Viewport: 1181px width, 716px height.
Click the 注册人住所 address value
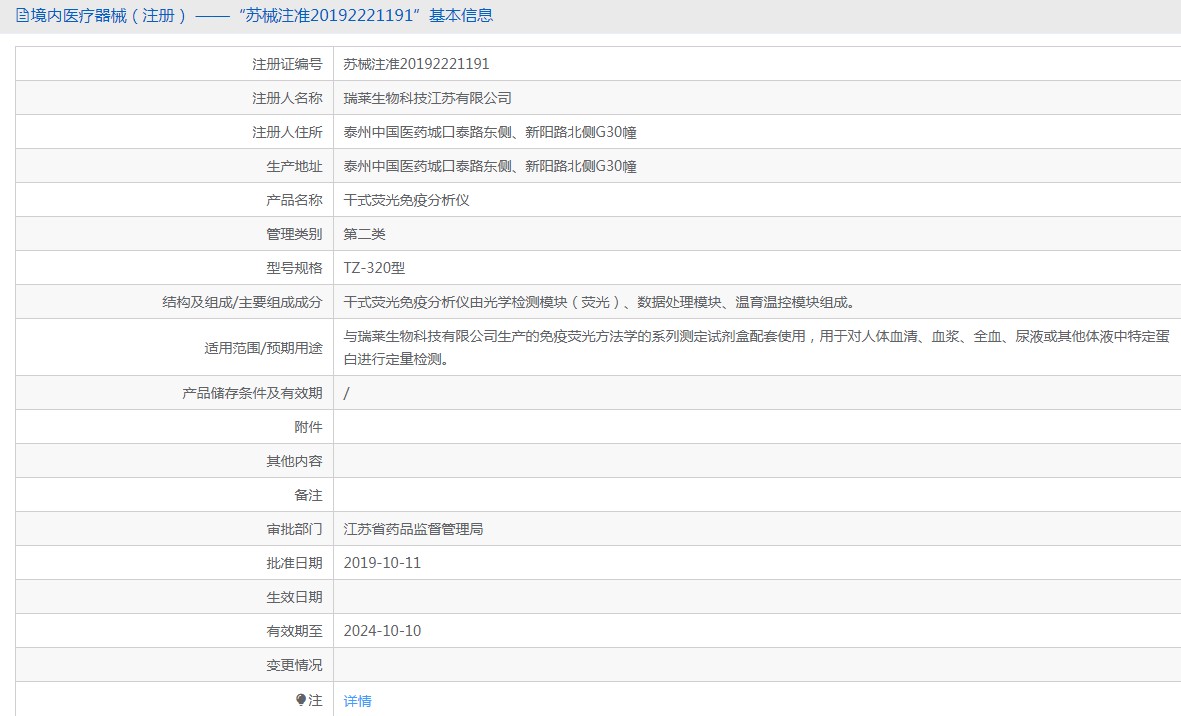coord(490,132)
